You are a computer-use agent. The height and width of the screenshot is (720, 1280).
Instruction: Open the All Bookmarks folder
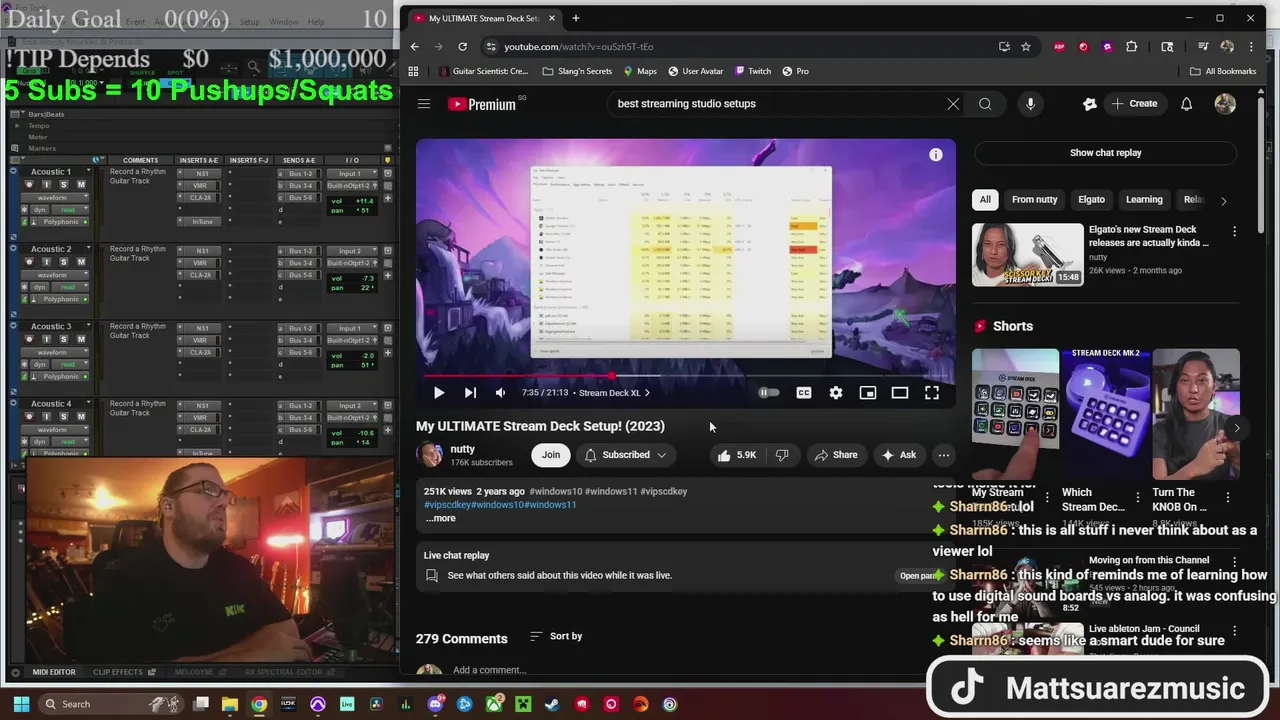(x=1223, y=71)
